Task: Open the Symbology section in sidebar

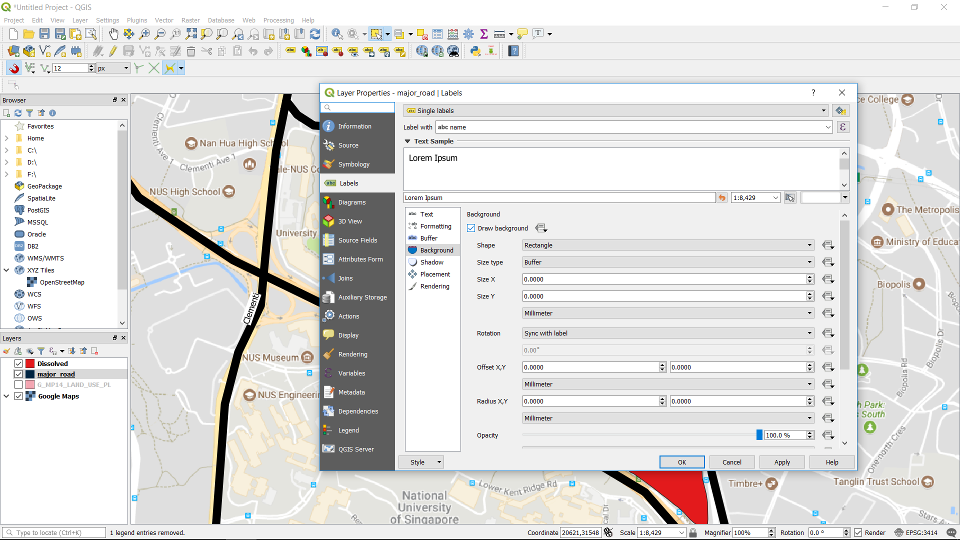Action: click(353, 164)
